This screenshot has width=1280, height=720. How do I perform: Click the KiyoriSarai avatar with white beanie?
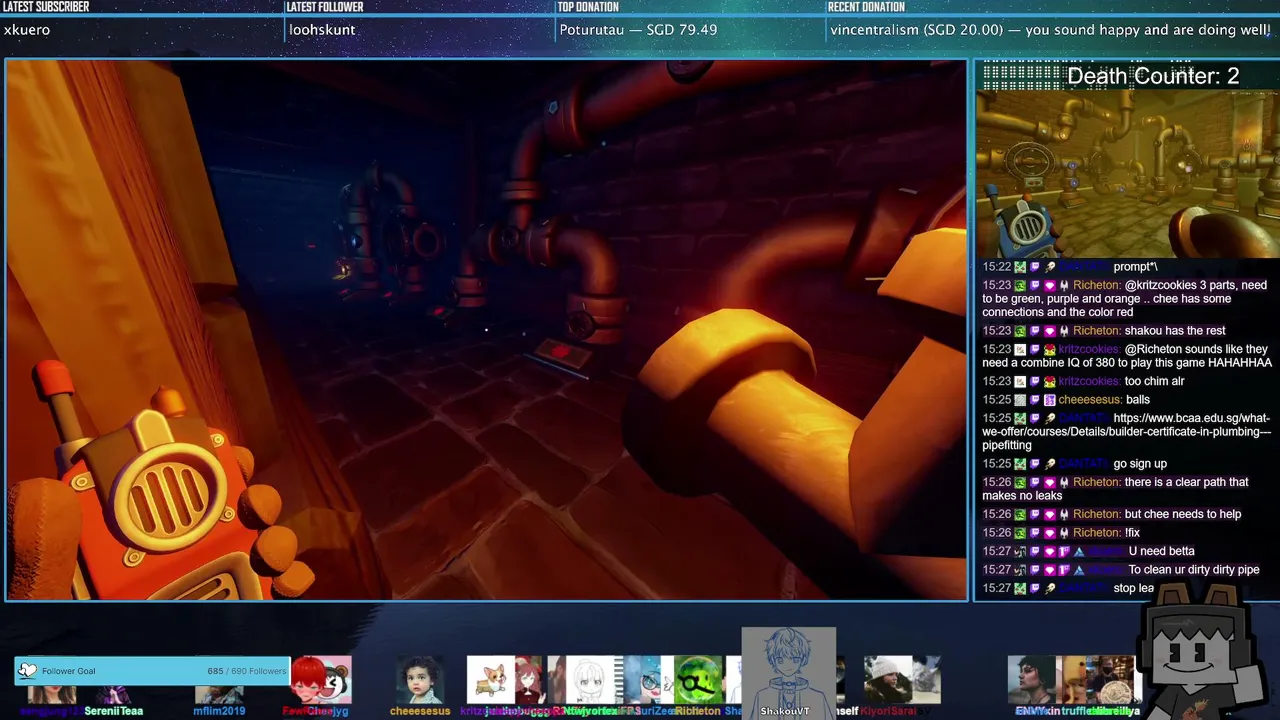[888, 680]
